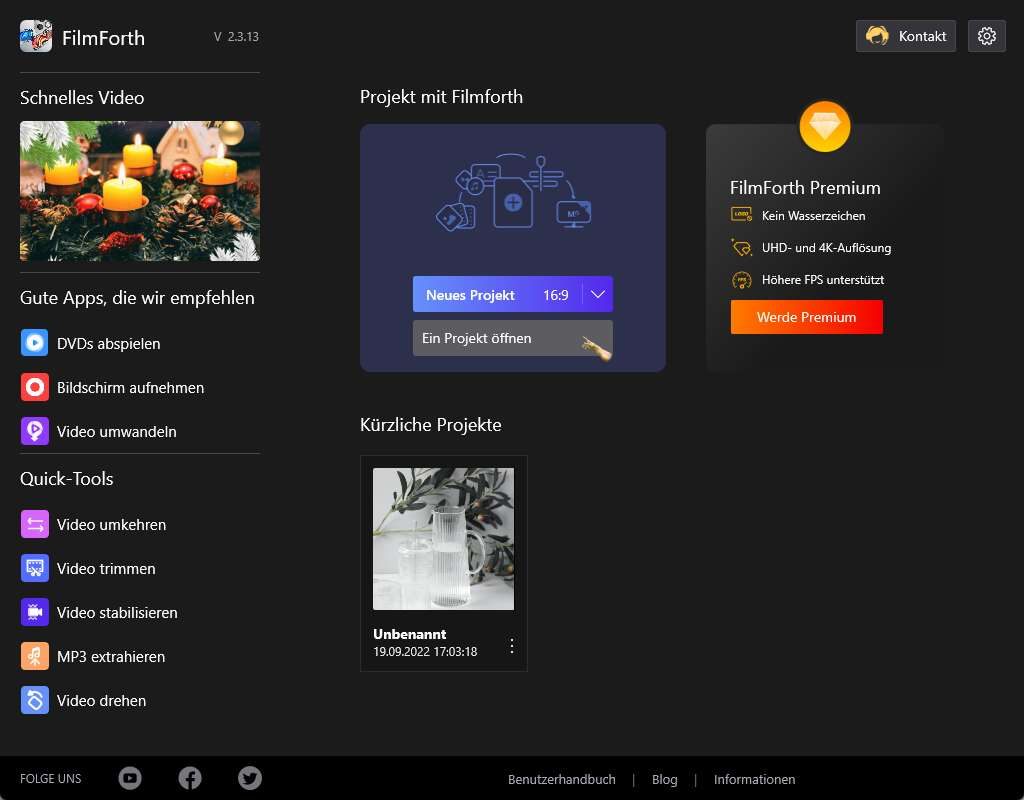Click the Schnelles Video heading
Screen dimensions: 1024x800
tap(82, 97)
